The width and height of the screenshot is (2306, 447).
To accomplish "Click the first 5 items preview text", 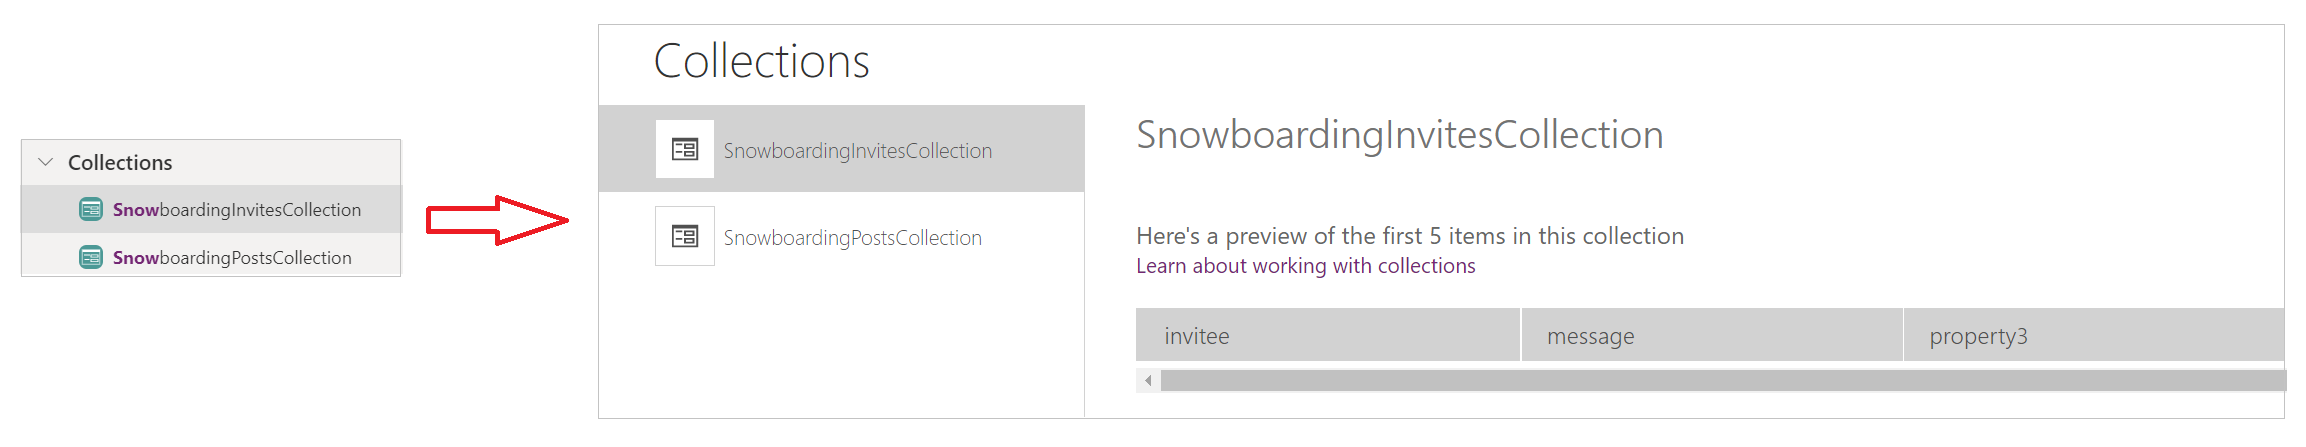I will point(1409,236).
